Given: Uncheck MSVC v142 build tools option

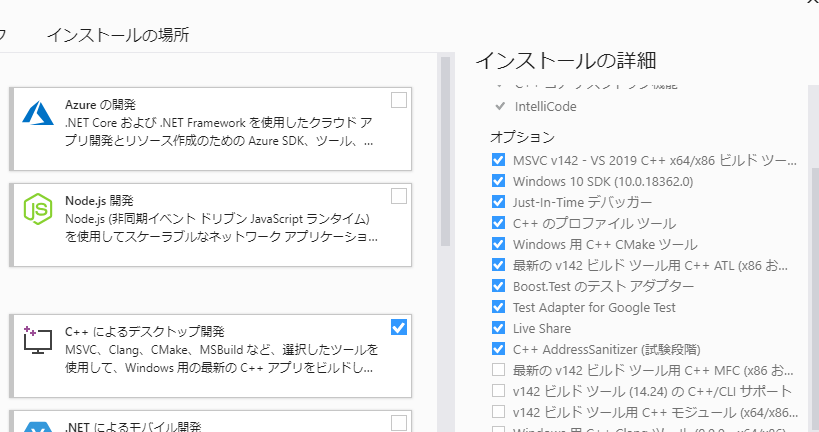Looking at the screenshot, I should click(x=498, y=160).
